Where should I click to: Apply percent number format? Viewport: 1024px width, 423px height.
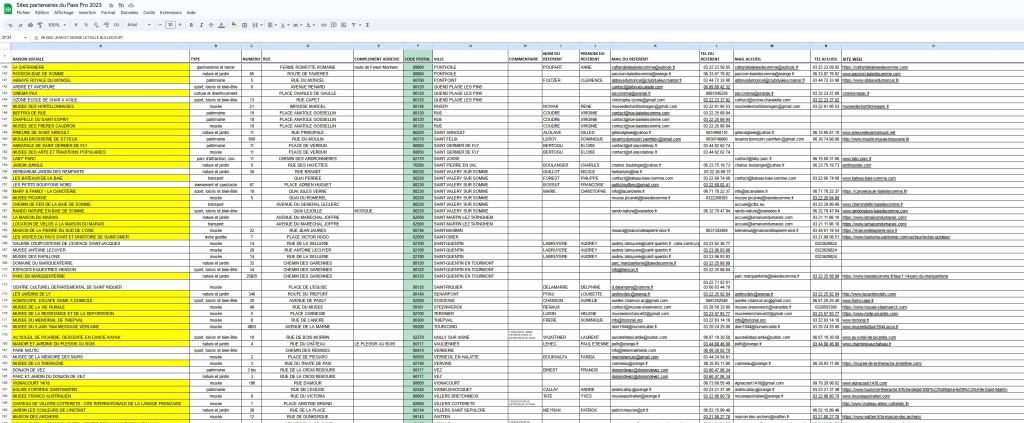86,25
